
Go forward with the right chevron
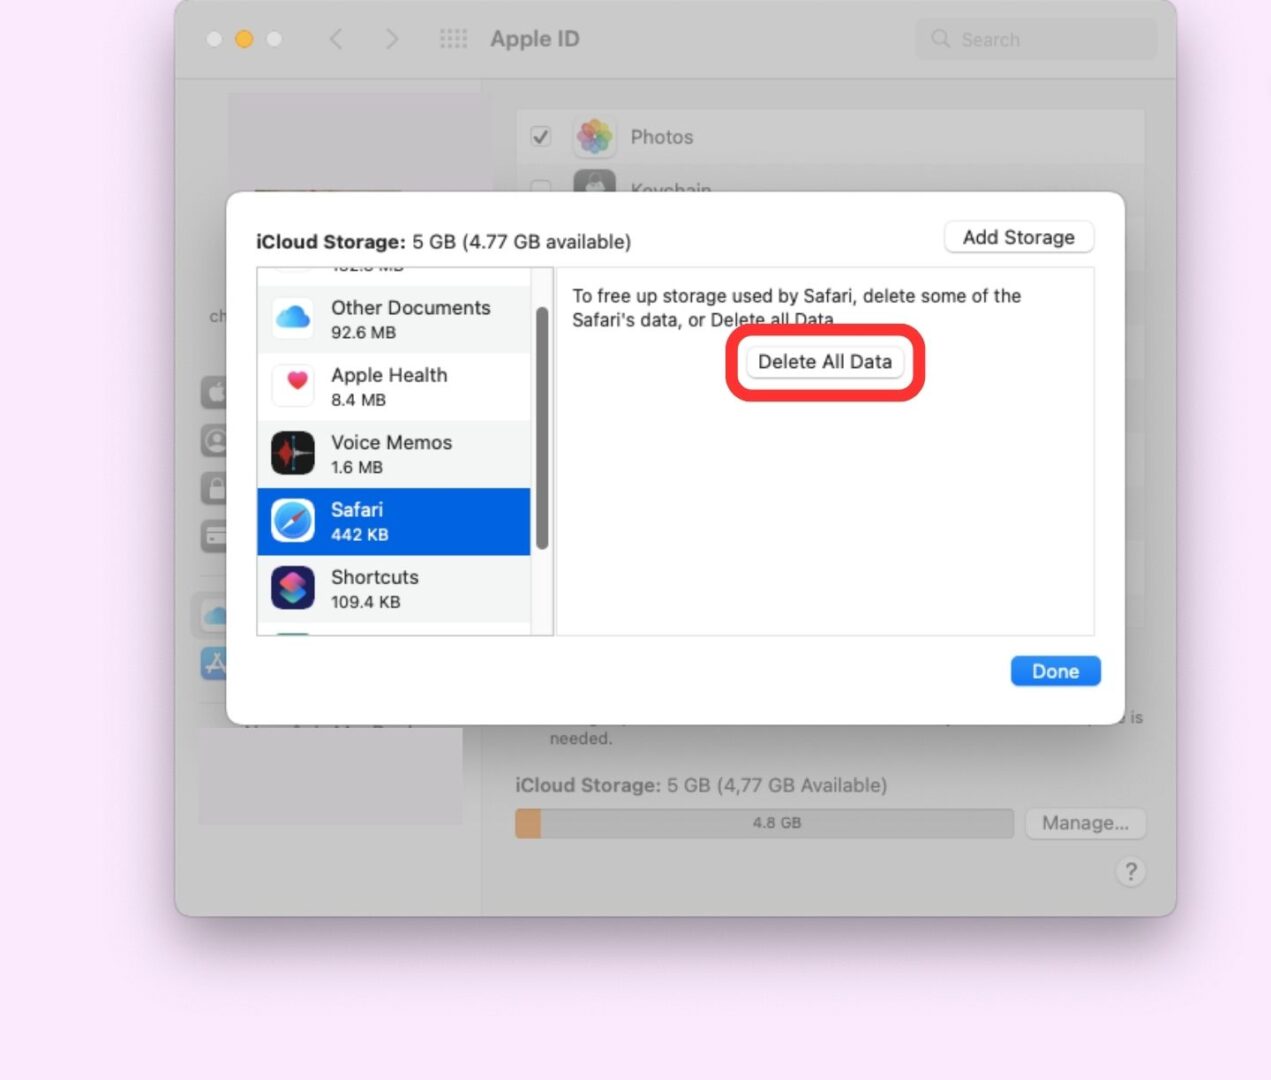click(x=392, y=39)
